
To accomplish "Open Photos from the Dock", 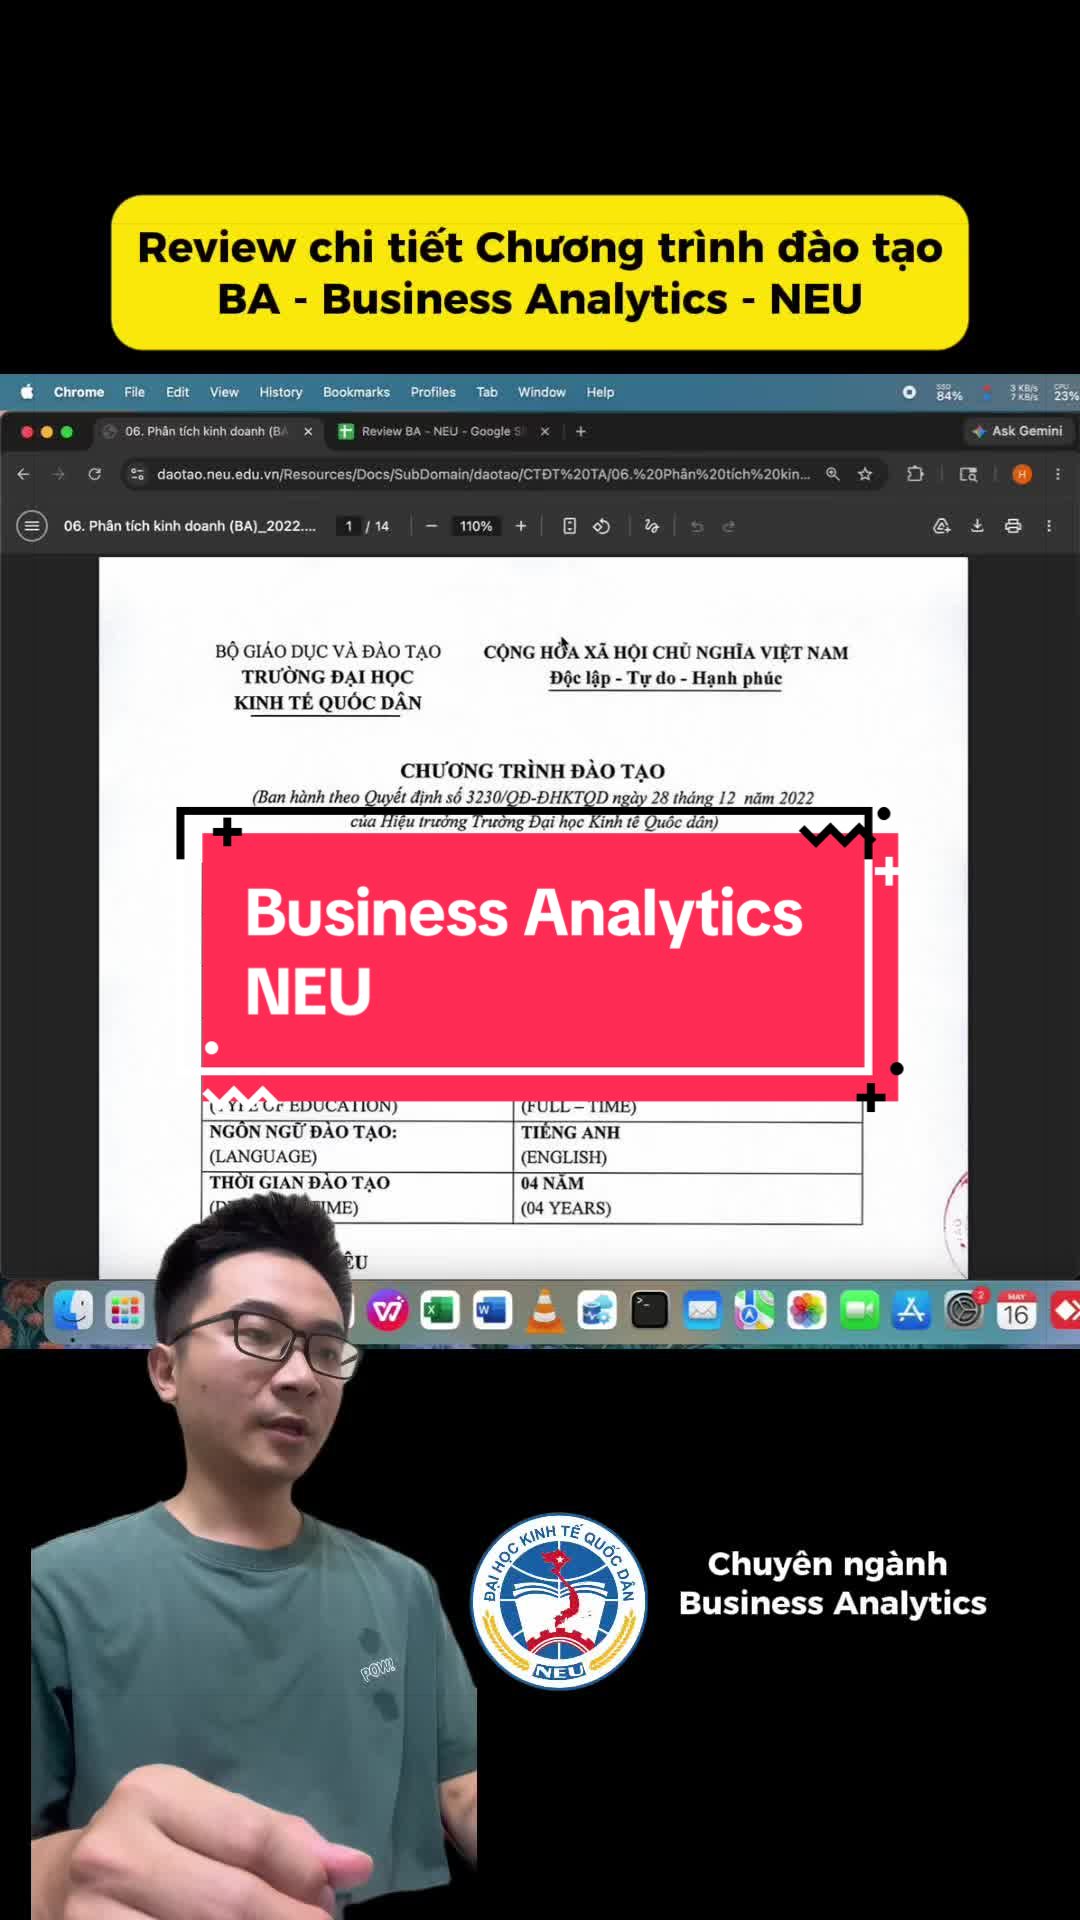I will pyautogui.click(x=807, y=1309).
